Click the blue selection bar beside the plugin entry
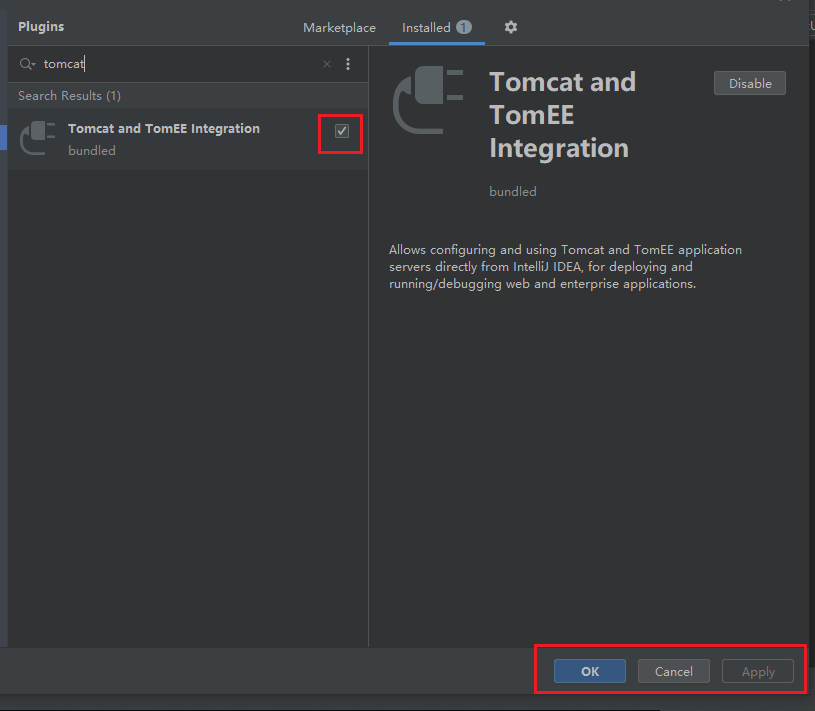The height and width of the screenshot is (711, 815). click(x=3, y=137)
